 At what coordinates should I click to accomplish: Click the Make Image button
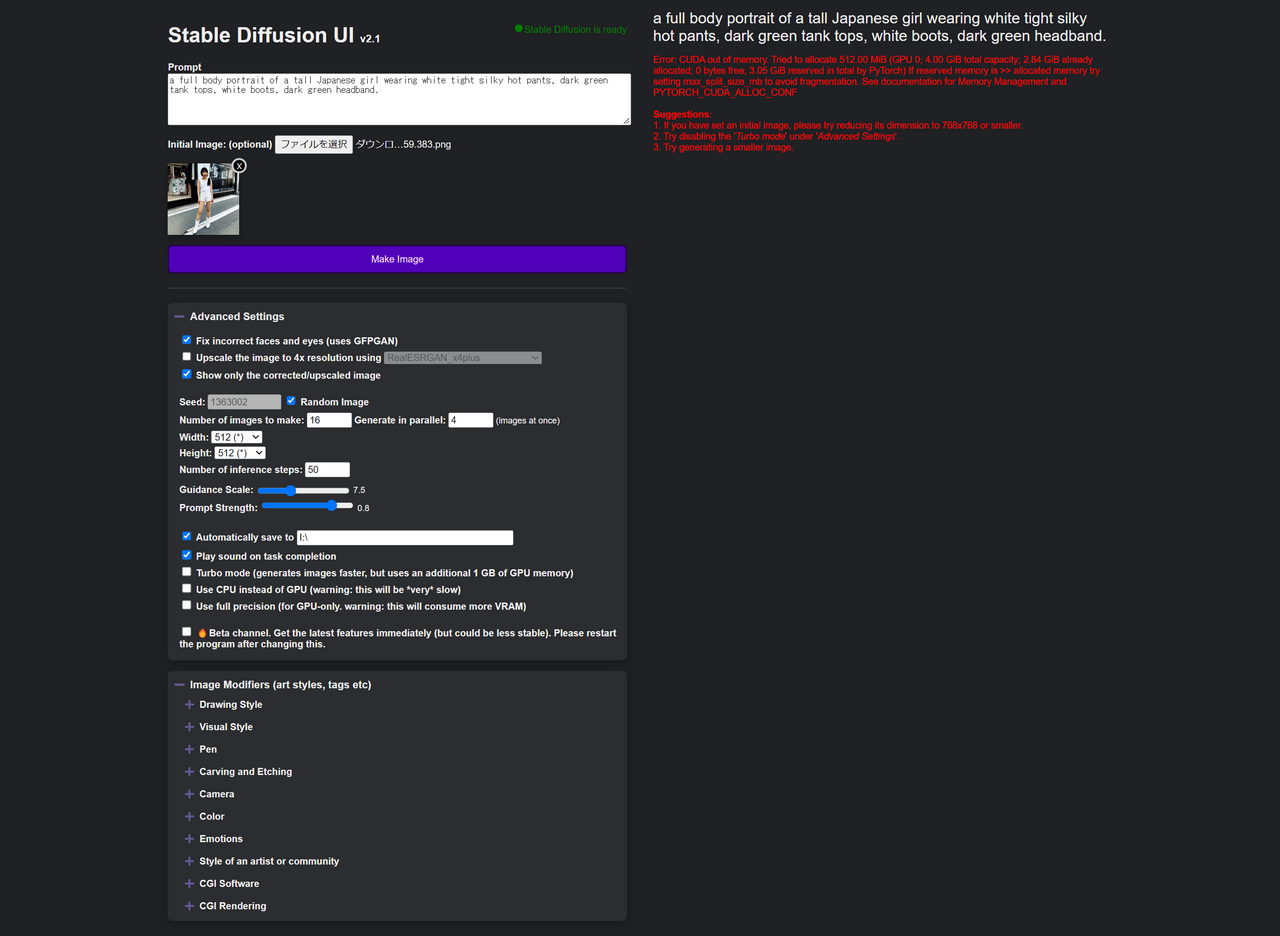[x=397, y=259]
